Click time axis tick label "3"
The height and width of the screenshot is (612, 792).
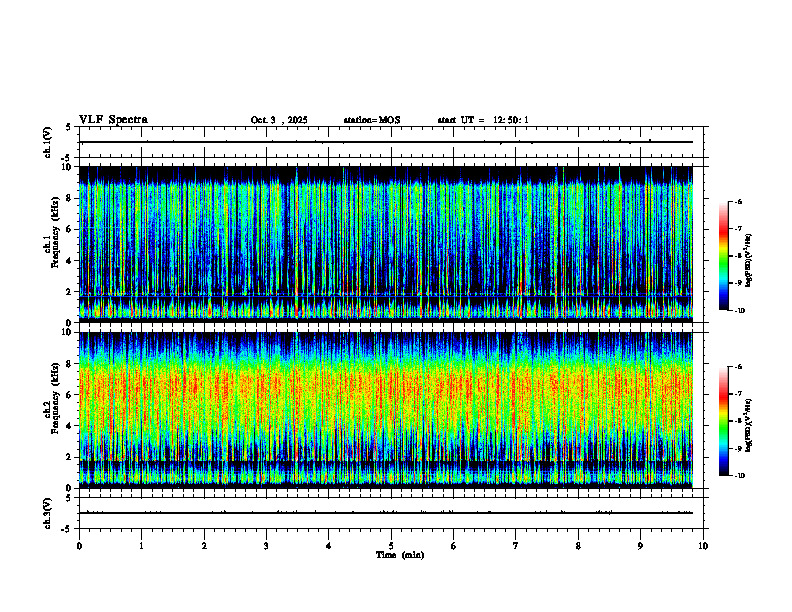266,546
